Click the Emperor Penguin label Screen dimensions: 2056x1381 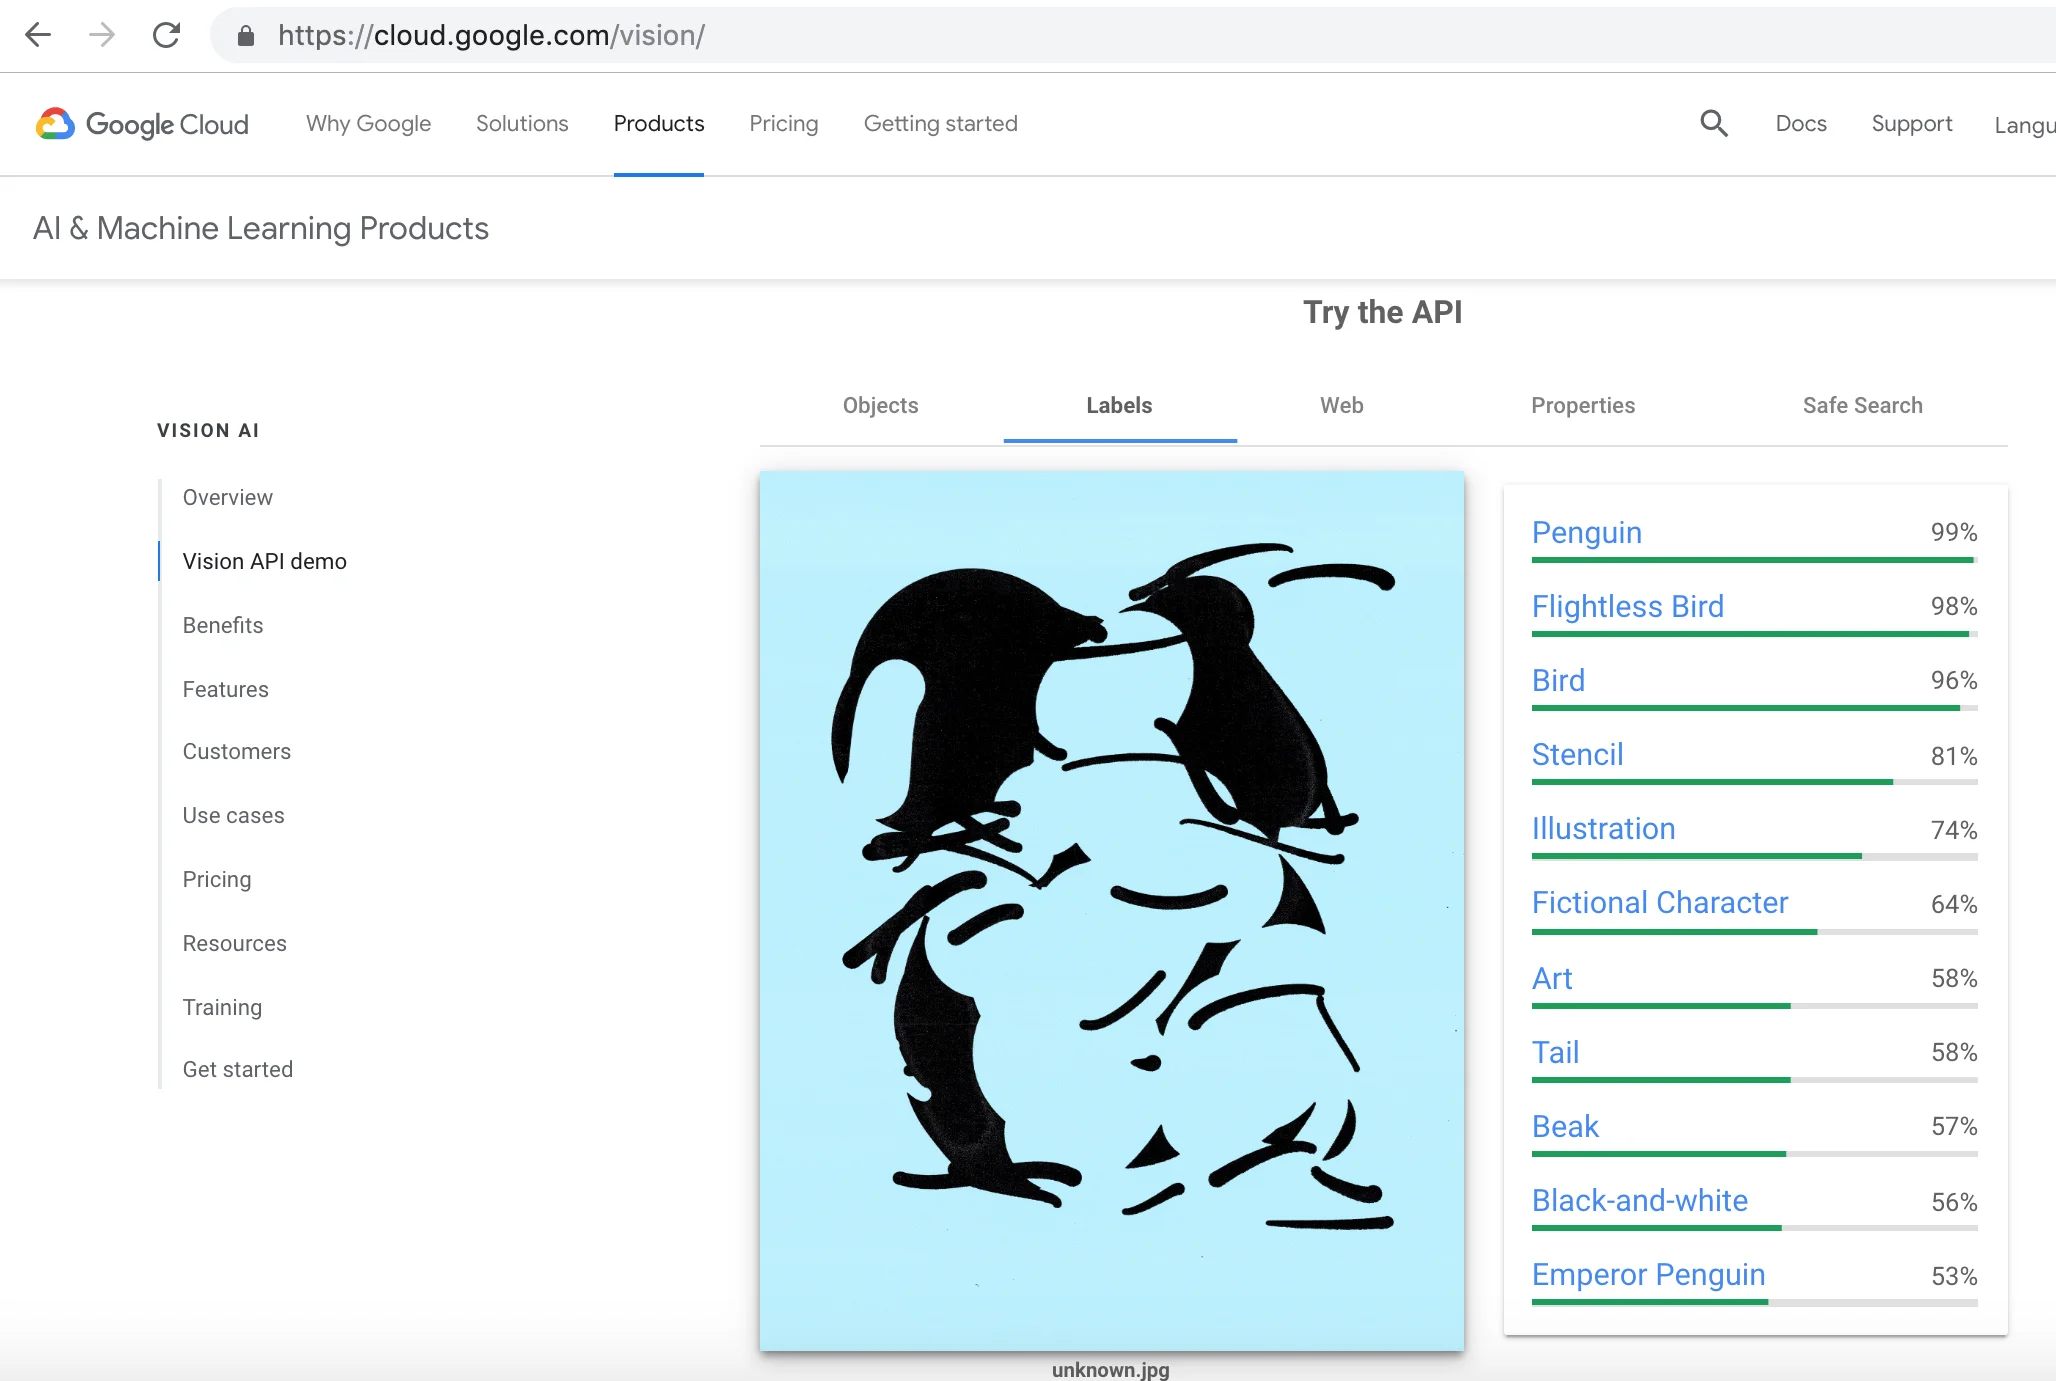pyautogui.click(x=1647, y=1275)
